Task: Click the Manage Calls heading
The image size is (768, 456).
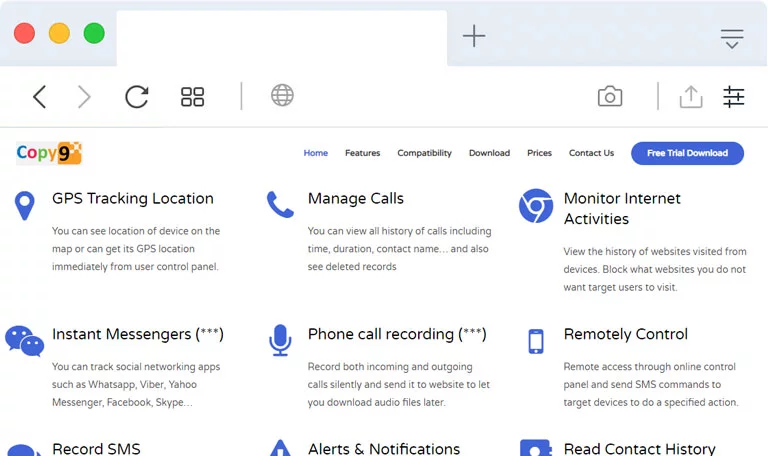Action: pyautogui.click(x=356, y=198)
